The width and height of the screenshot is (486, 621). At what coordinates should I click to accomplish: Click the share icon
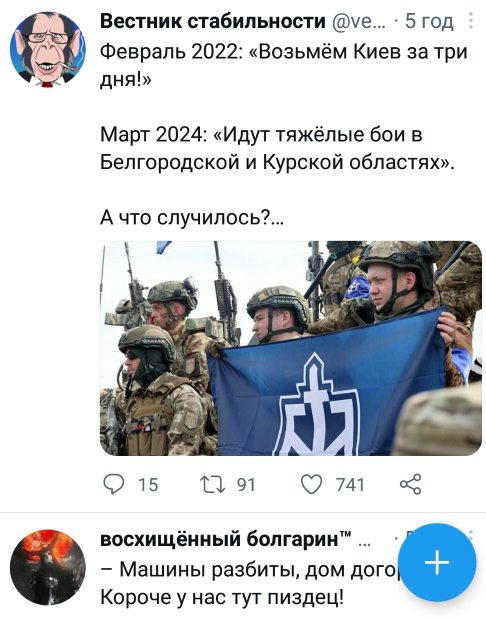(x=411, y=484)
